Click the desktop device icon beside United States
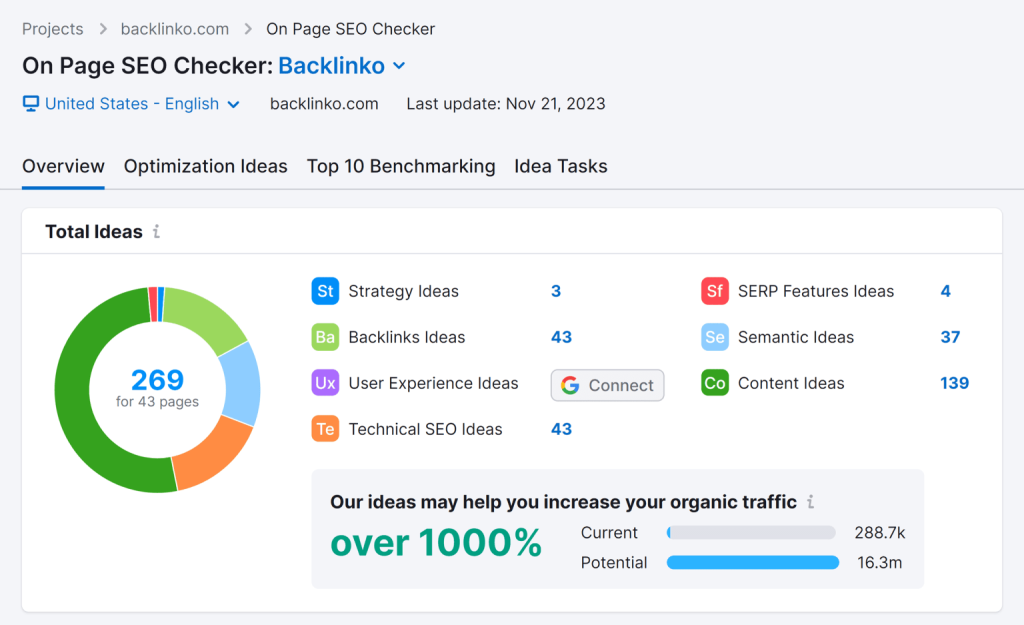Viewport: 1024px width, 625px height. pyautogui.click(x=31, y=104)
